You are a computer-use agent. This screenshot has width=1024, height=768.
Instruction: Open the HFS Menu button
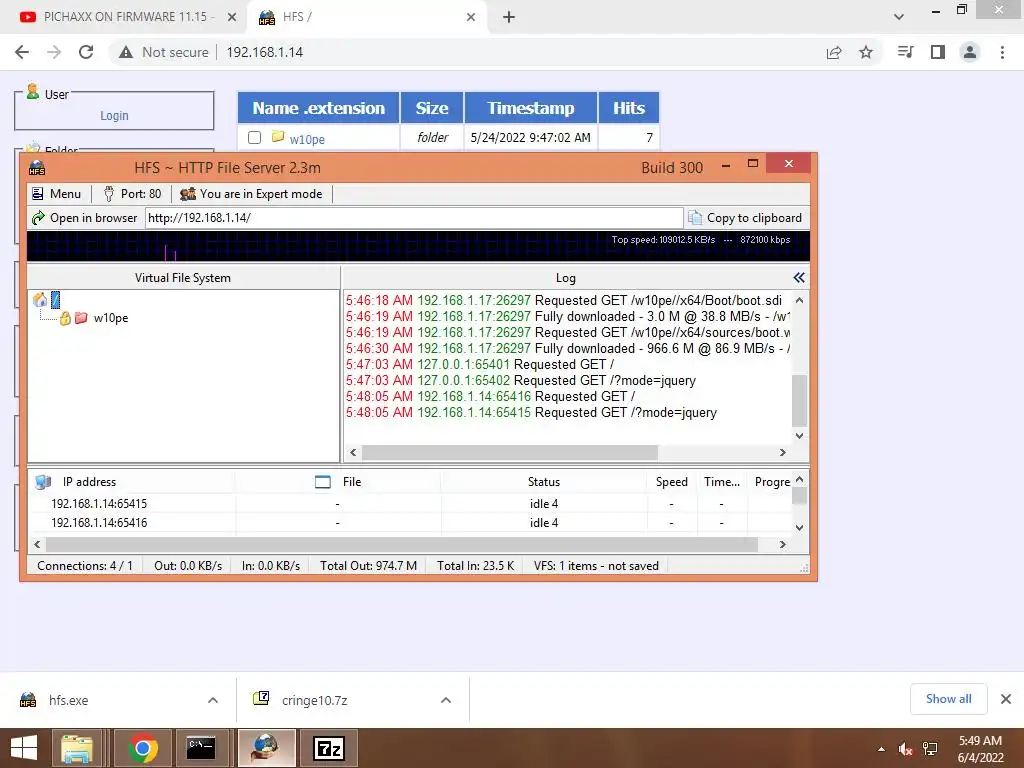click(x=56, y=194)
